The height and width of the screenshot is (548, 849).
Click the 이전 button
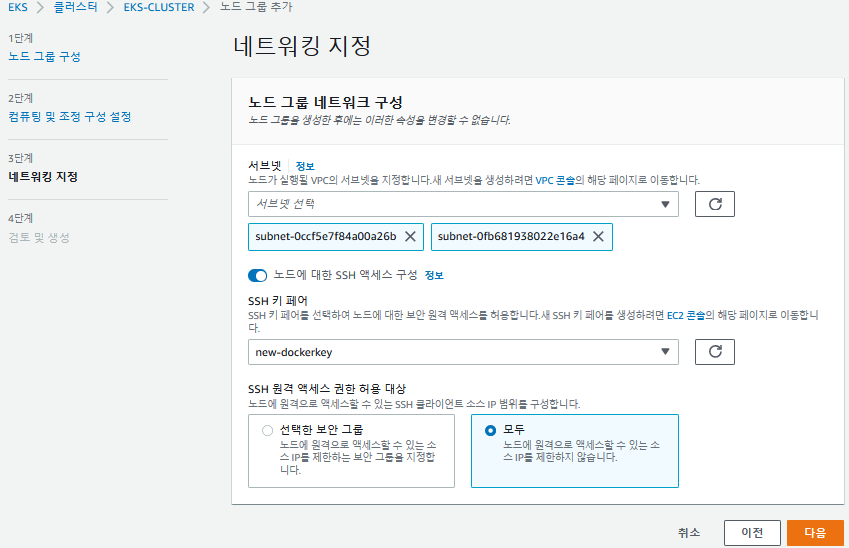pos(752,533)
